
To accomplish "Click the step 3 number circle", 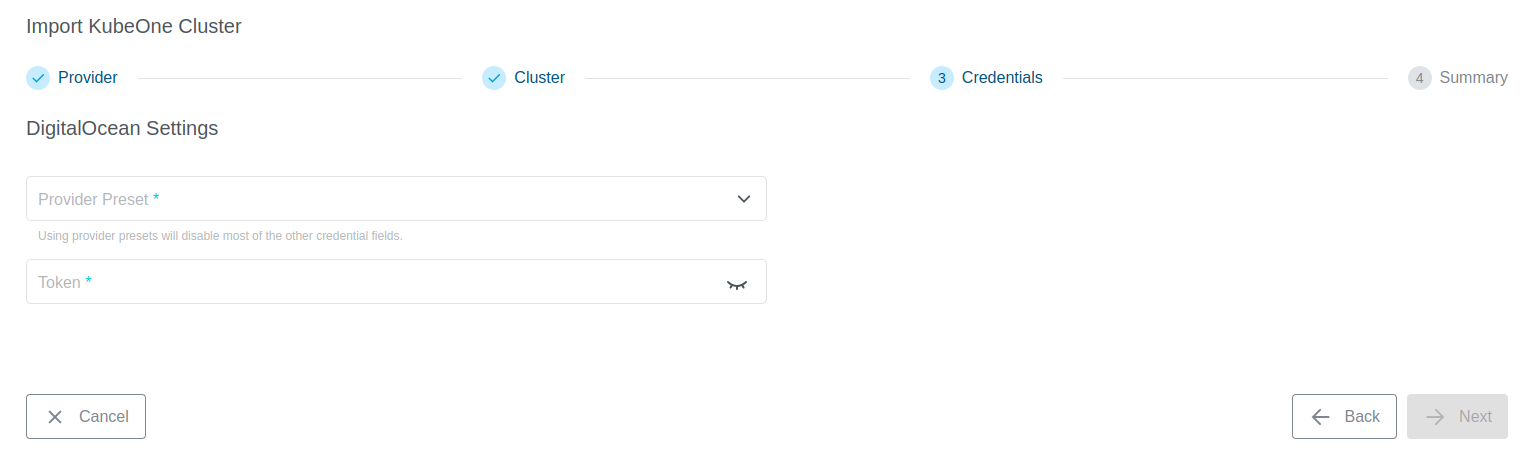I will tap(941, 78).
